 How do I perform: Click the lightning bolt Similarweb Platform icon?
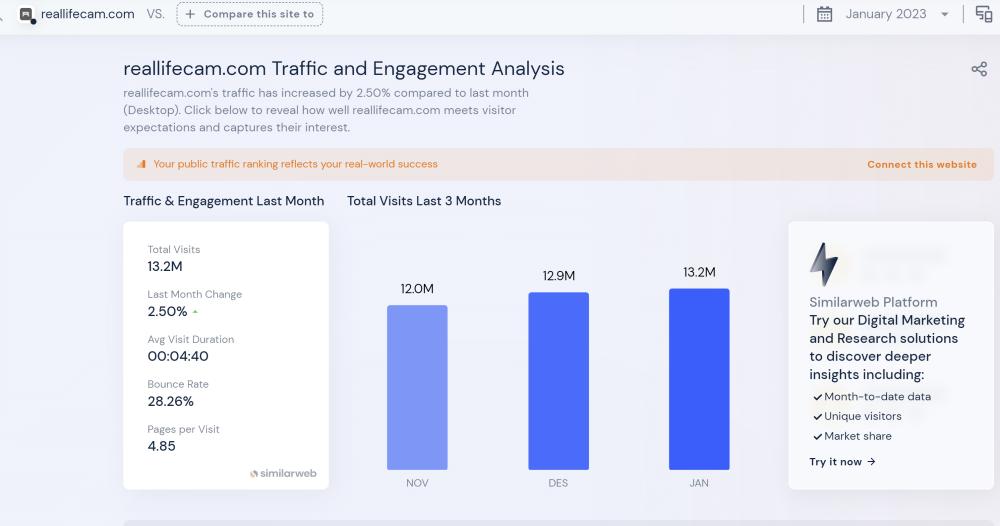[x=824, y=264]
